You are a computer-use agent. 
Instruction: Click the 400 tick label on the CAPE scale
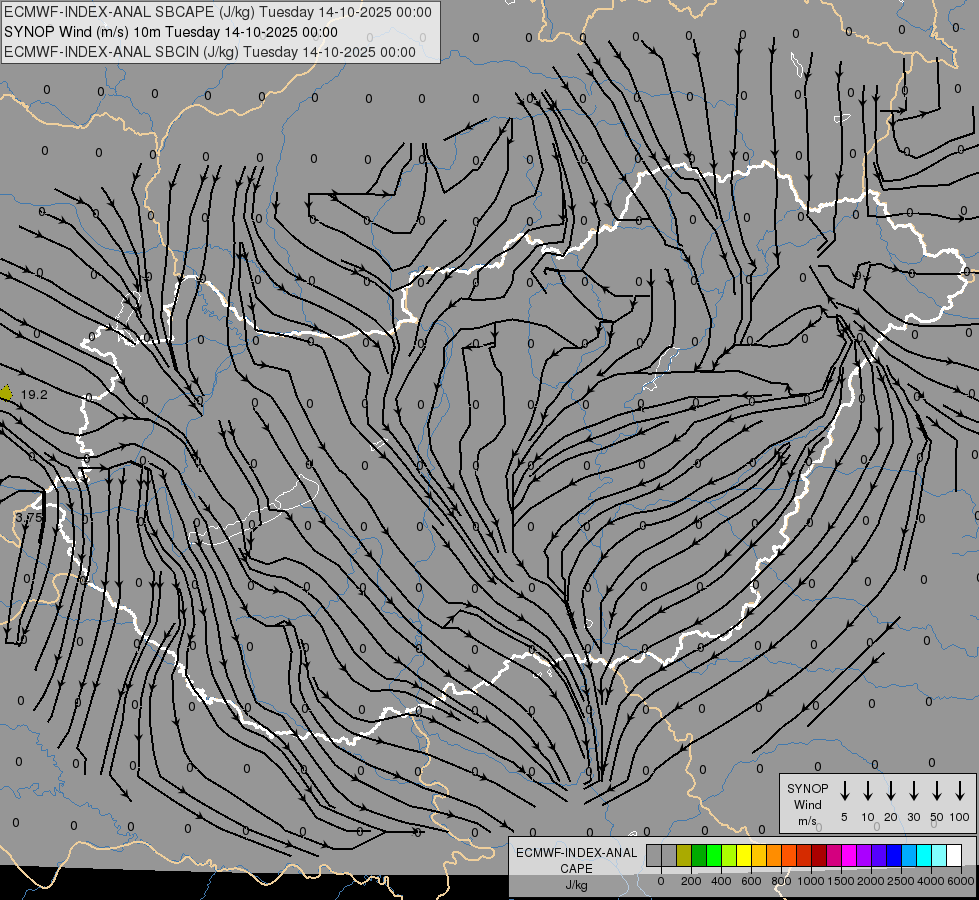721,881
